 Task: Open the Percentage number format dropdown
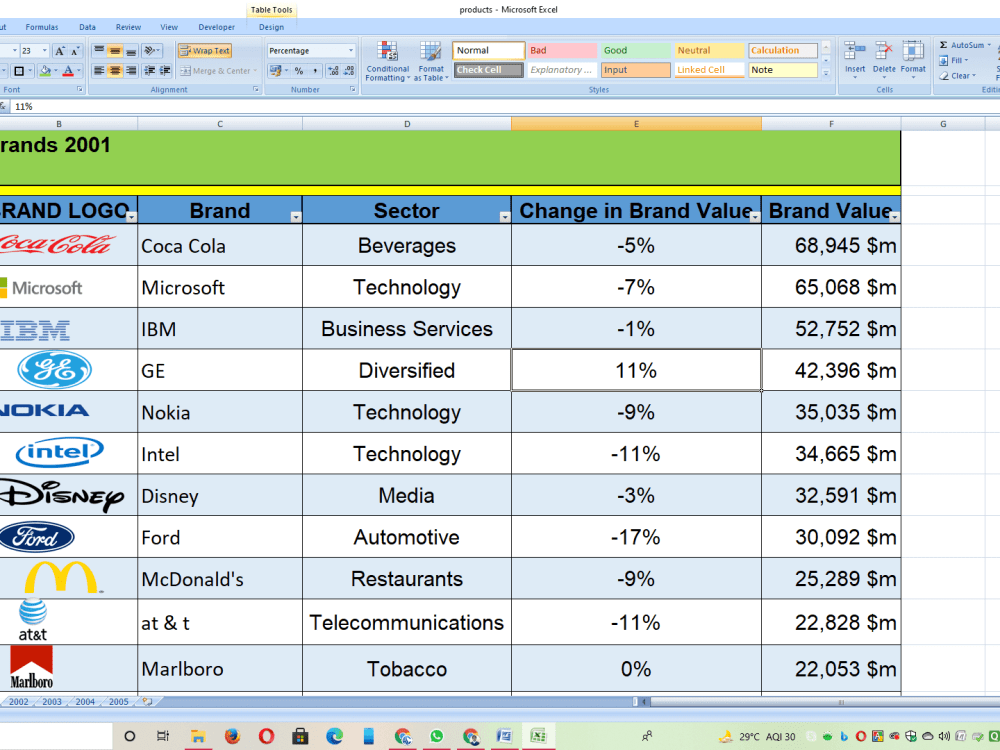click(x=350, y=50)
